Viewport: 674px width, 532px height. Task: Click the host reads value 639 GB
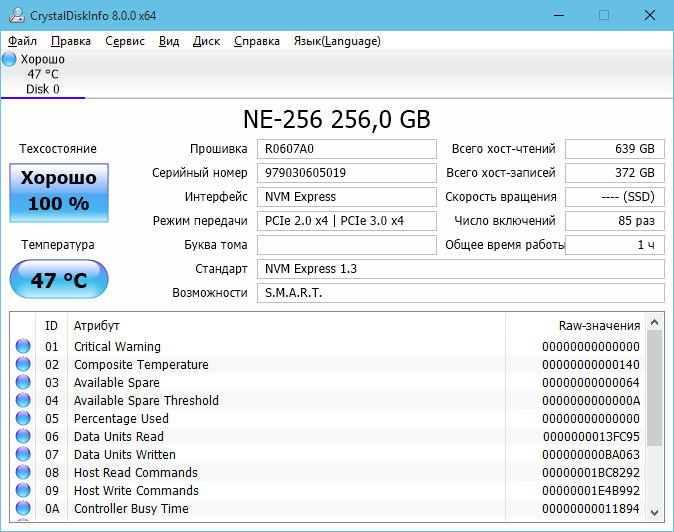tap(615, 149)
